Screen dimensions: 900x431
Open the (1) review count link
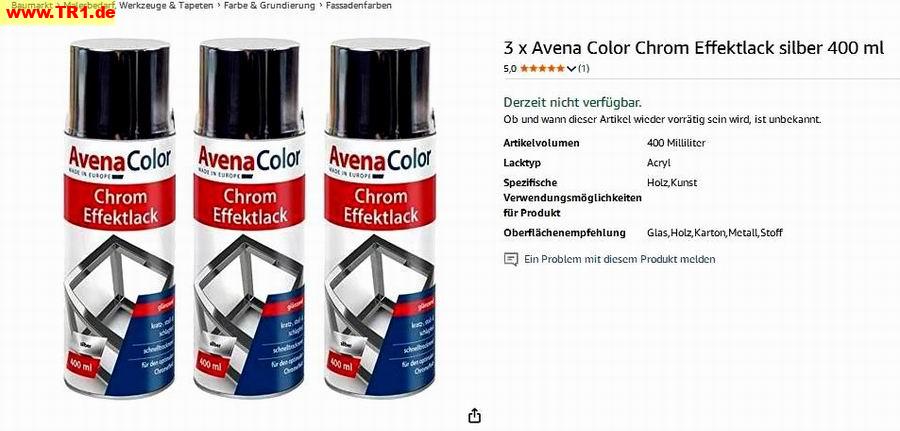tap(583, 68)
